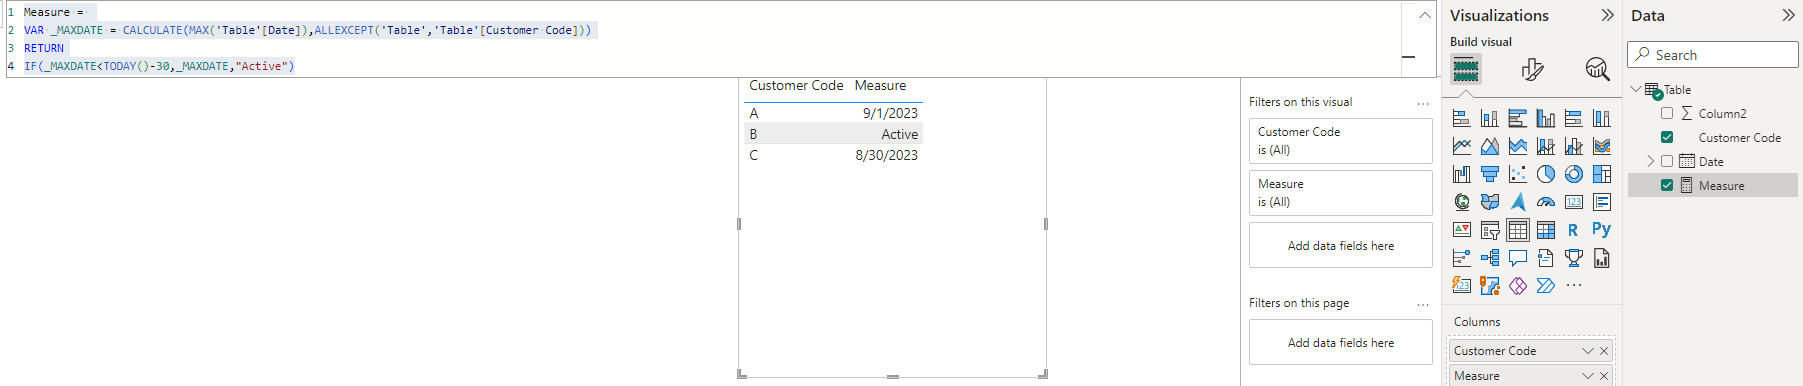Expand the Date hierarchy field
The width and height of the screenshot is (1803, 386).
pos(1650,161)
